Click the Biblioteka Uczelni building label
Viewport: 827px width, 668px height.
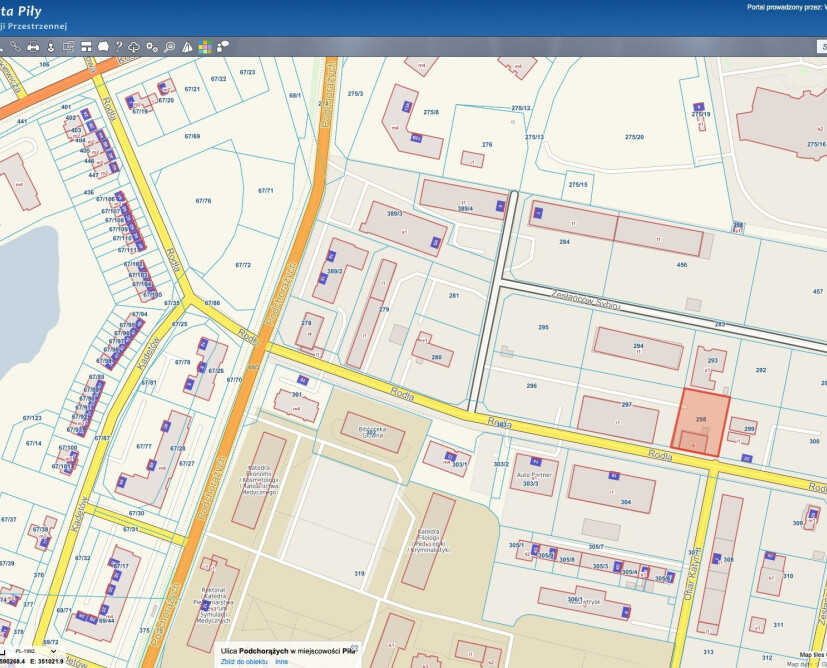[372, 430]
